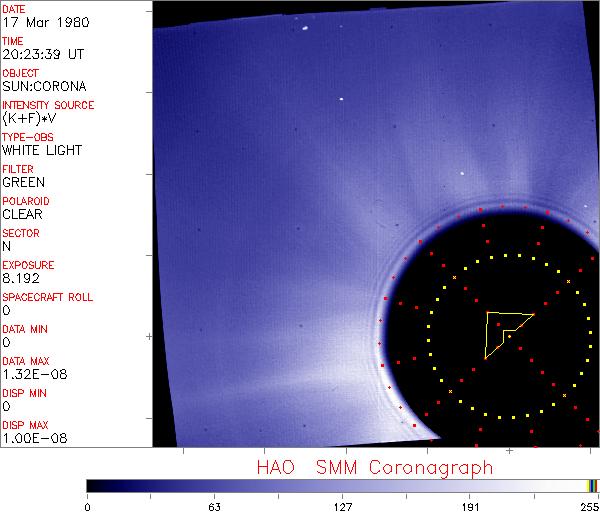Viewport: 600px width, 512px height.
Task: Click the DISP MAX value 1.00E-08
Action: 35,438
